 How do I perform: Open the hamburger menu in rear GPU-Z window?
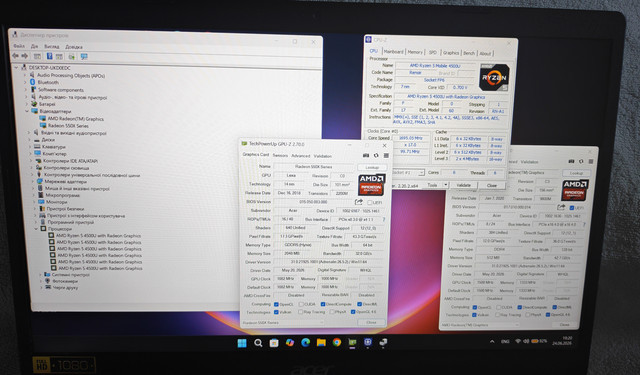point(591,162)
